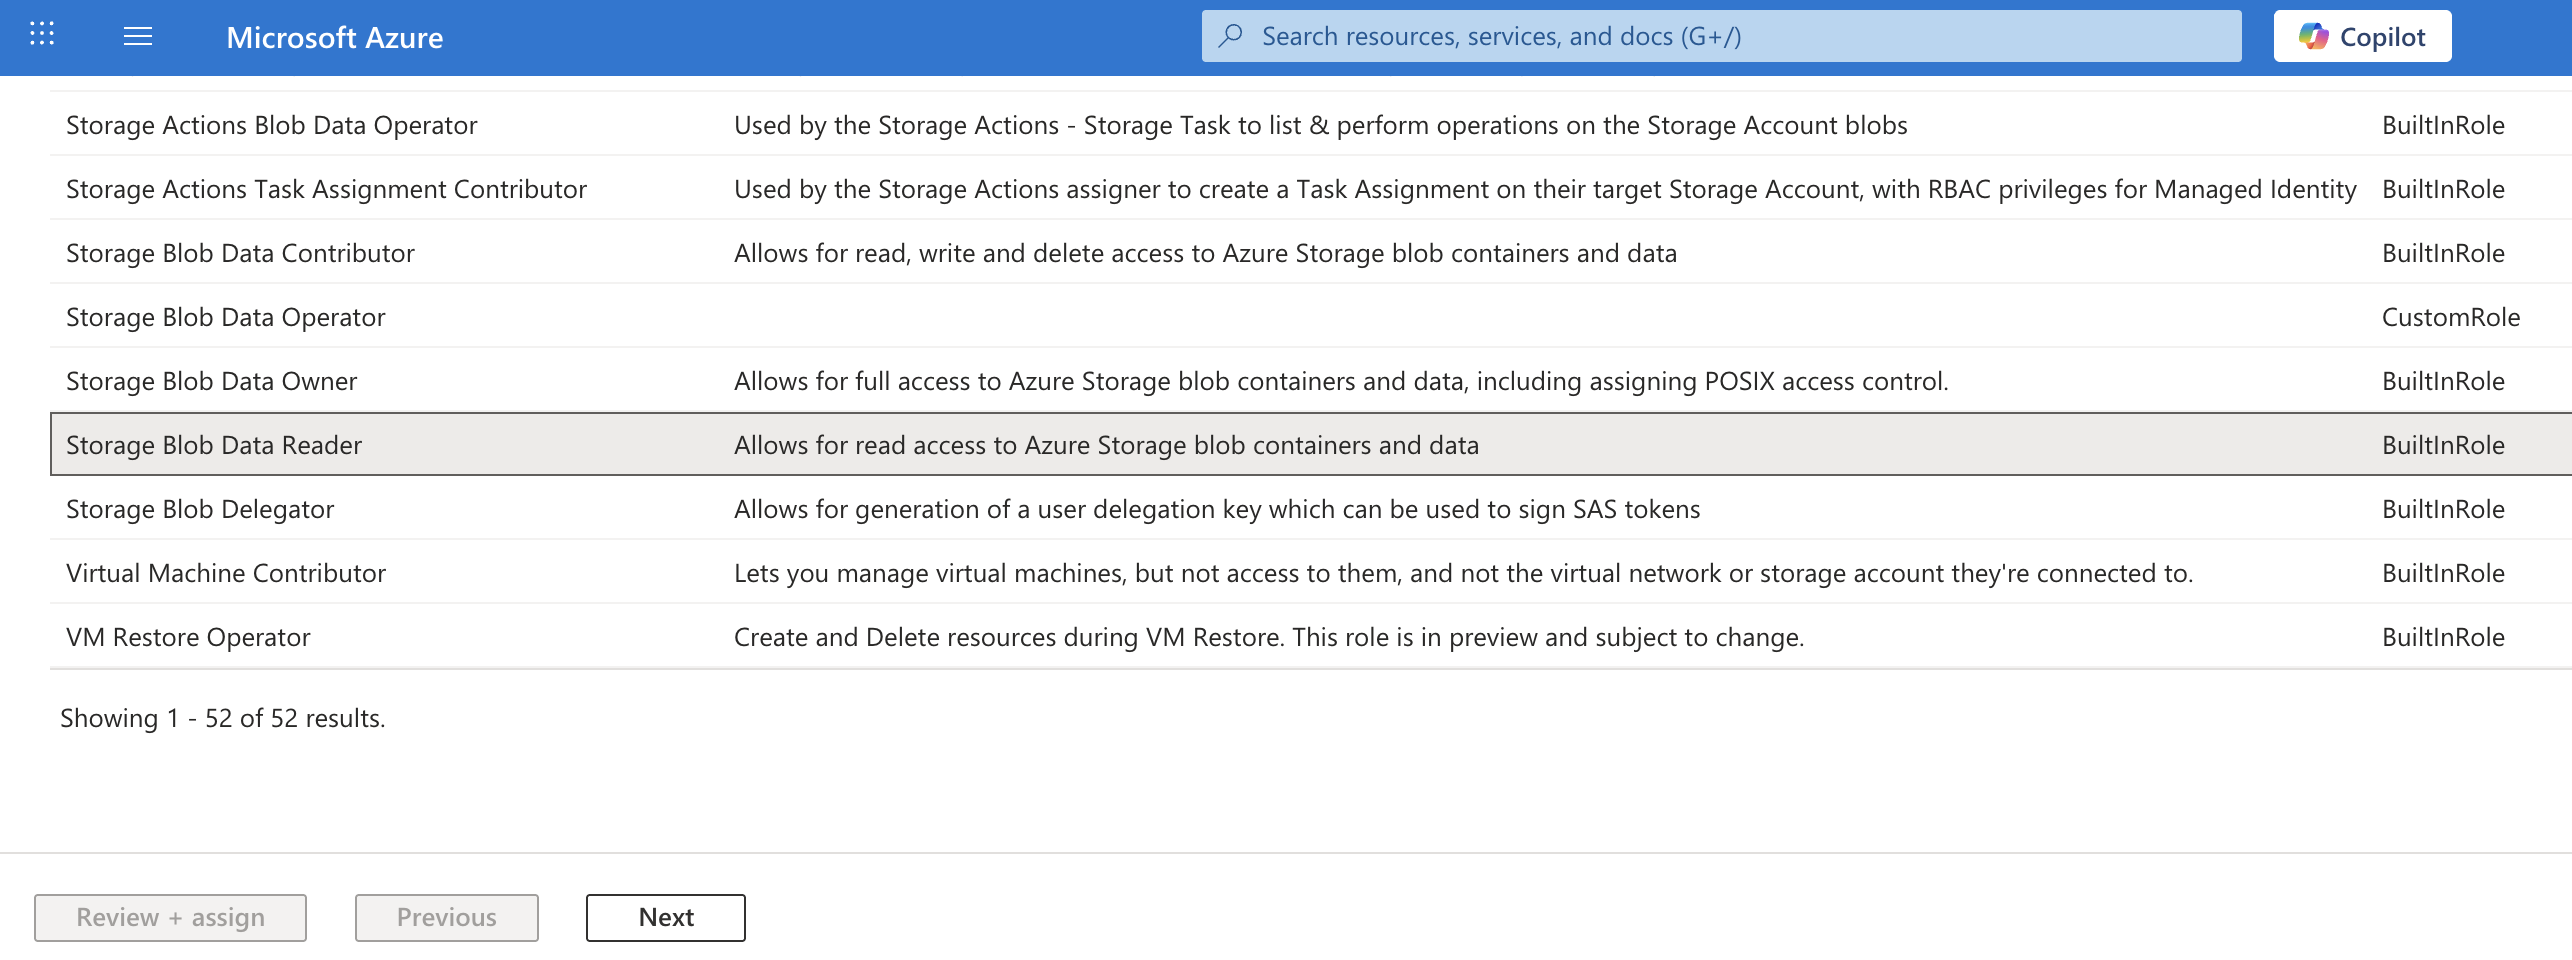
Task: Choose the Storage Blob Data Contributor role
Action: tap(240, 253)
